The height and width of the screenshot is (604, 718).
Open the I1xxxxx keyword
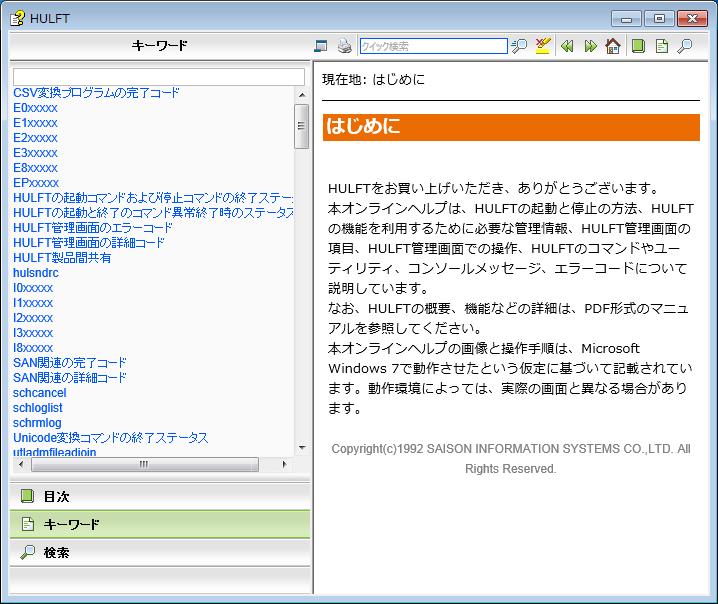click(x=33, y=303)
